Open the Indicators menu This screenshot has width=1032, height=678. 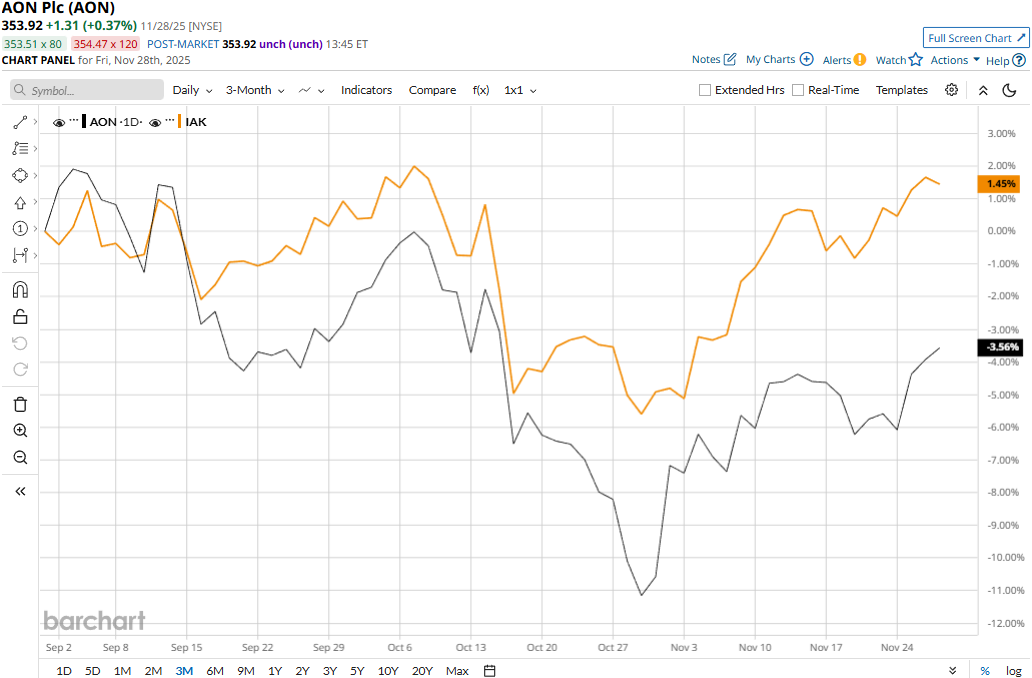366,90
